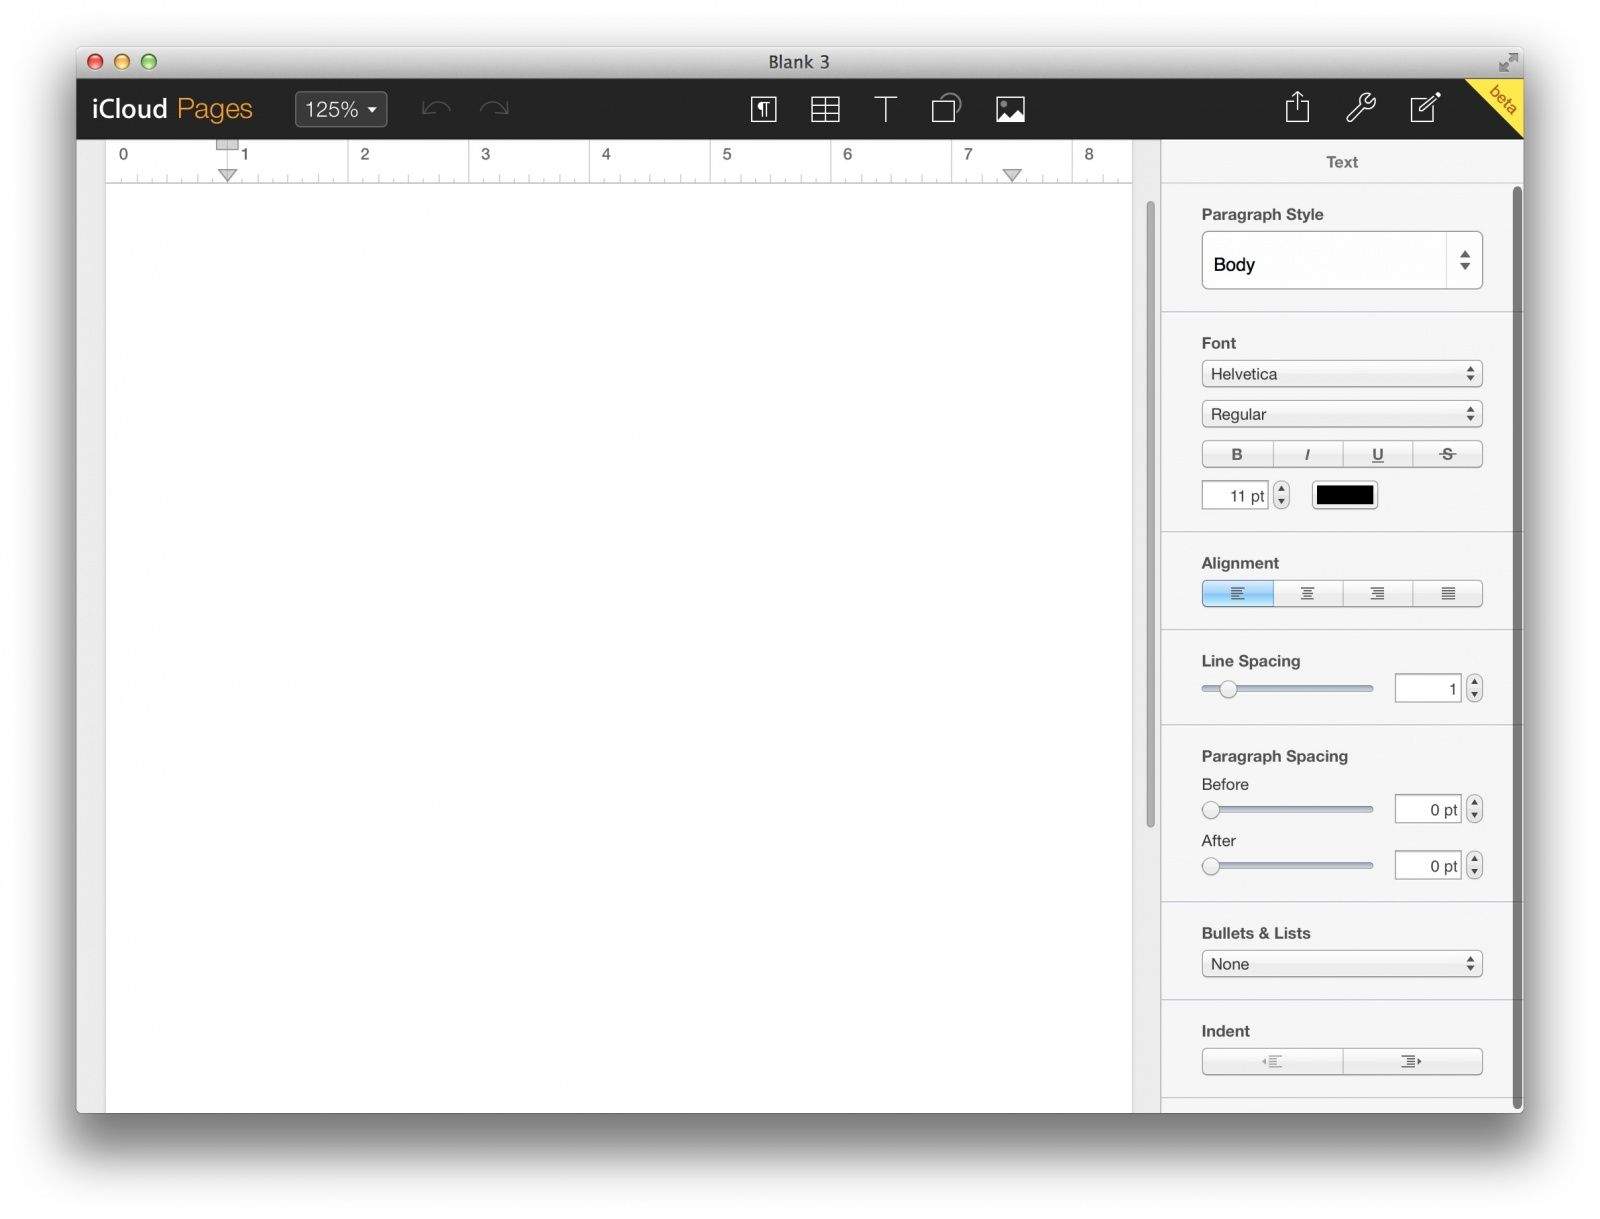Increase indent with right indent button
This screenshot has width=1600, height=1219.
click(x=1411, y=1061)
